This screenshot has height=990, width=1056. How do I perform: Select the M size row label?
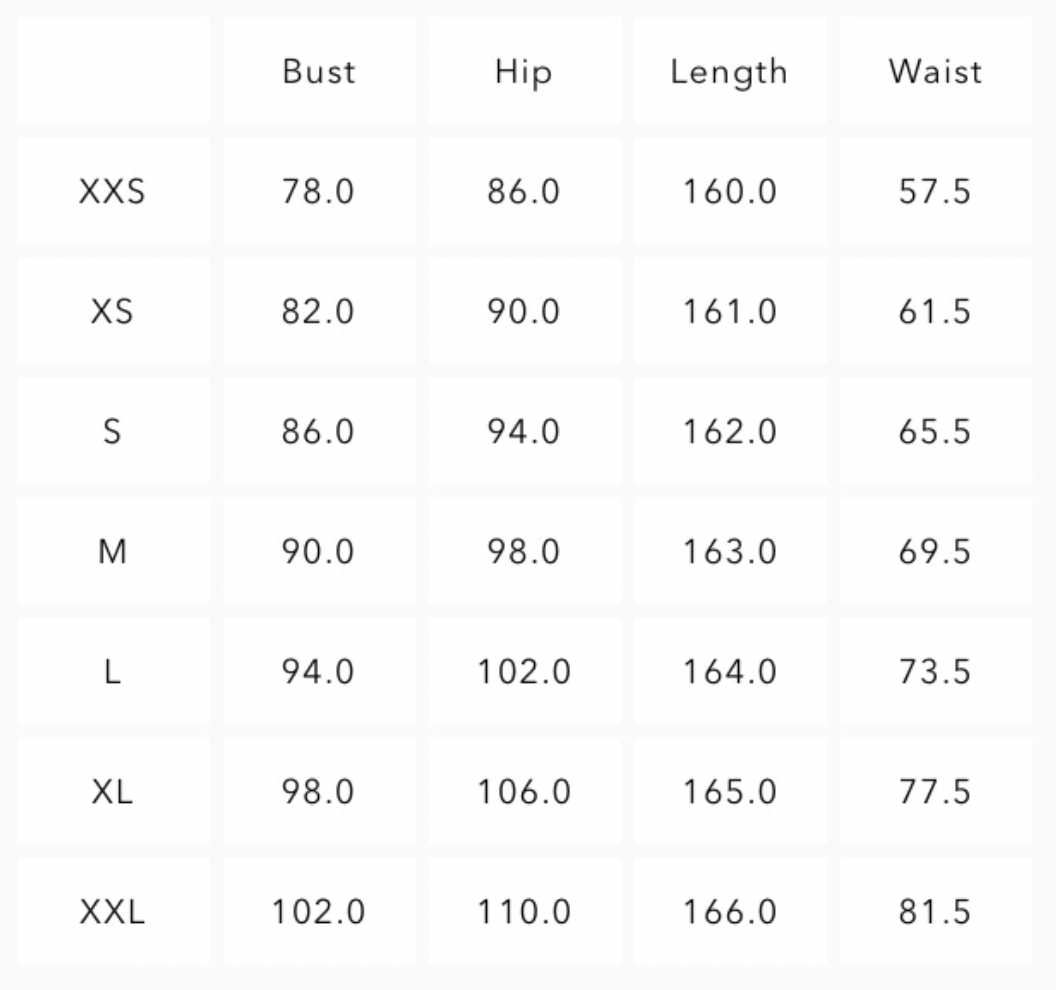[x=112, y=552]
